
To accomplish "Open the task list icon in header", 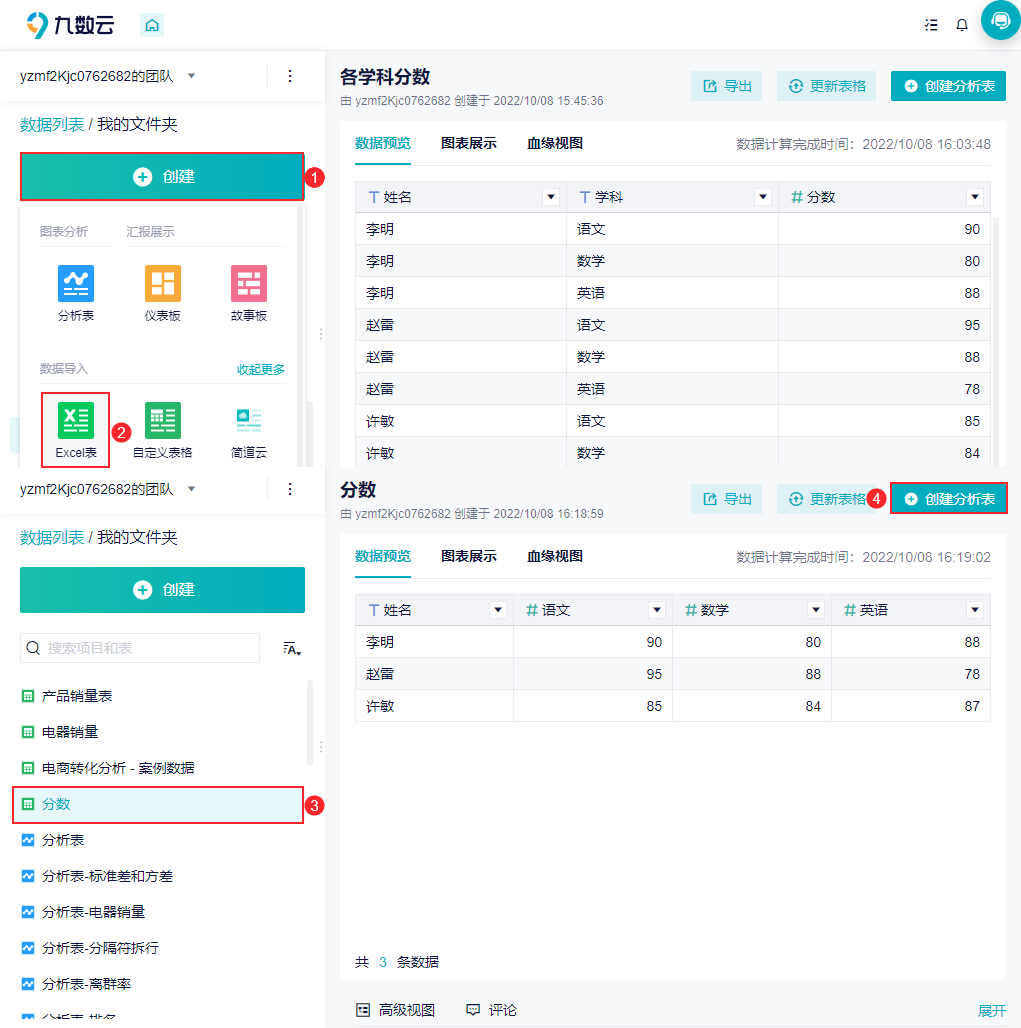I will tap(932, 25).
